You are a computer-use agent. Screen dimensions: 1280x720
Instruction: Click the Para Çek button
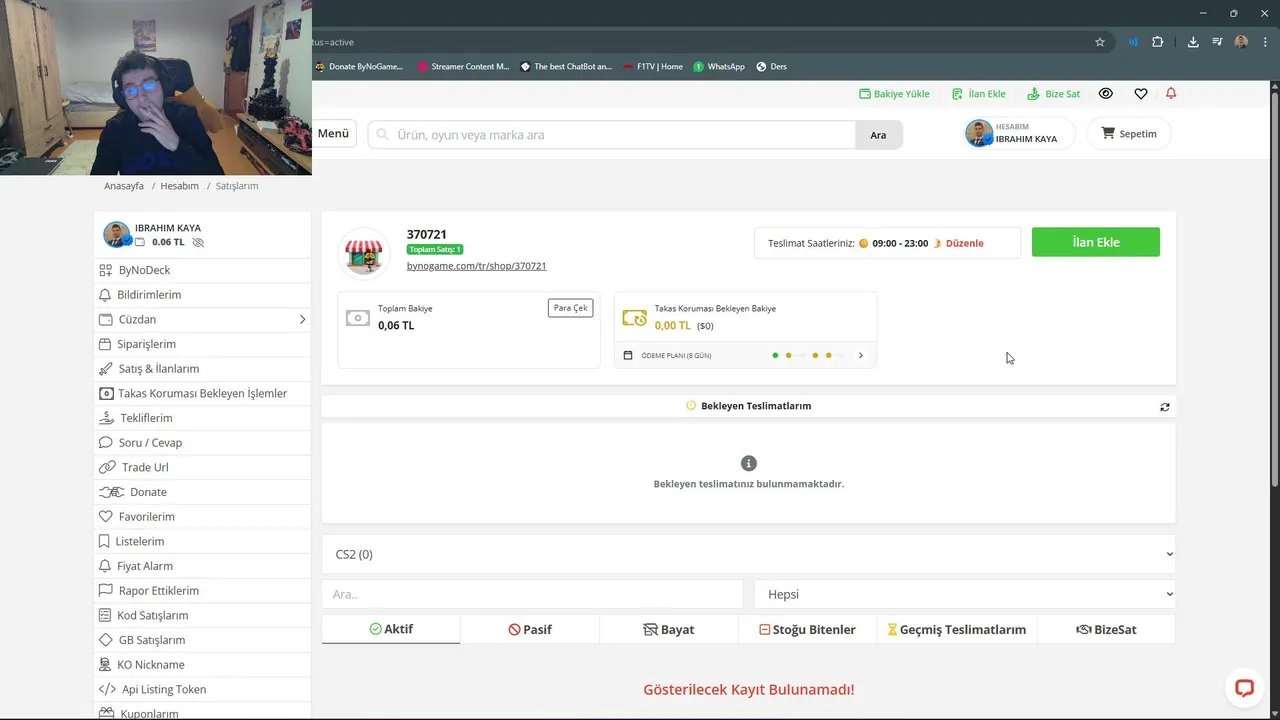570,308
